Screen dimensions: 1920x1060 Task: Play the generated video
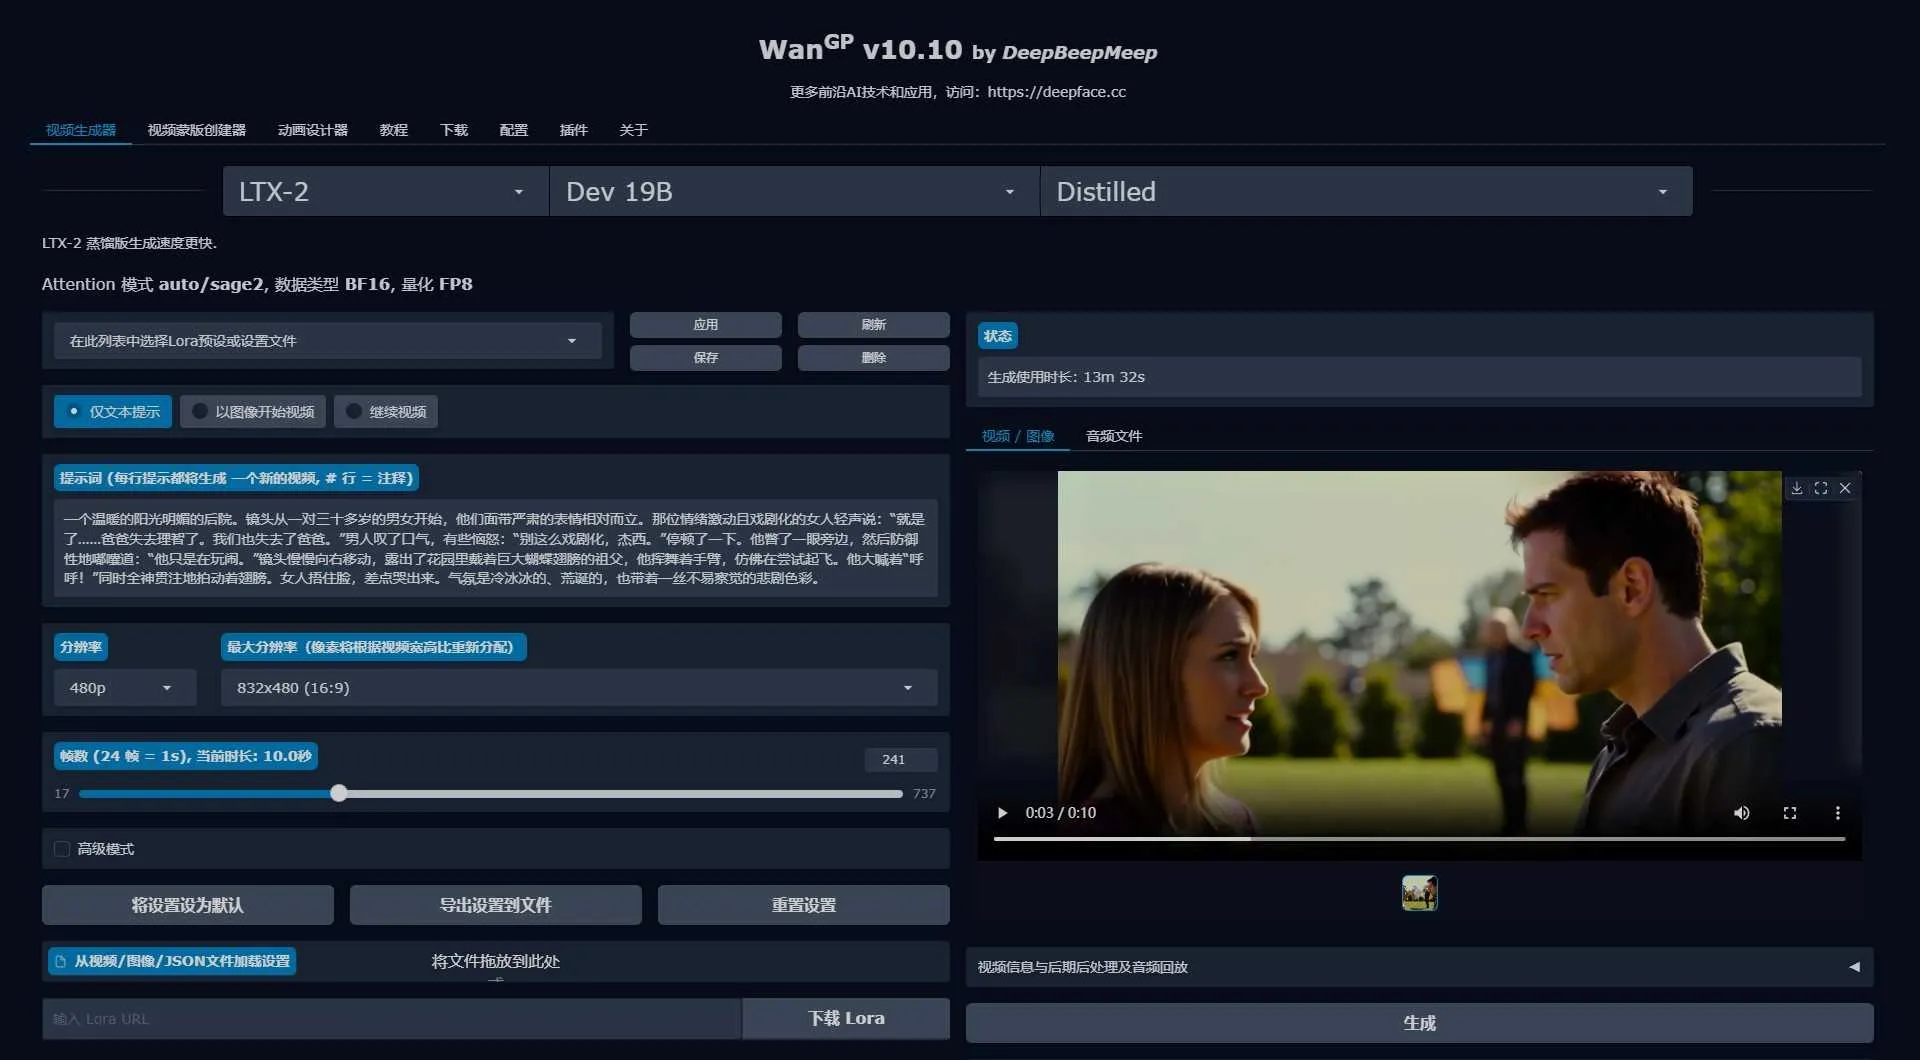point(1002,813)
